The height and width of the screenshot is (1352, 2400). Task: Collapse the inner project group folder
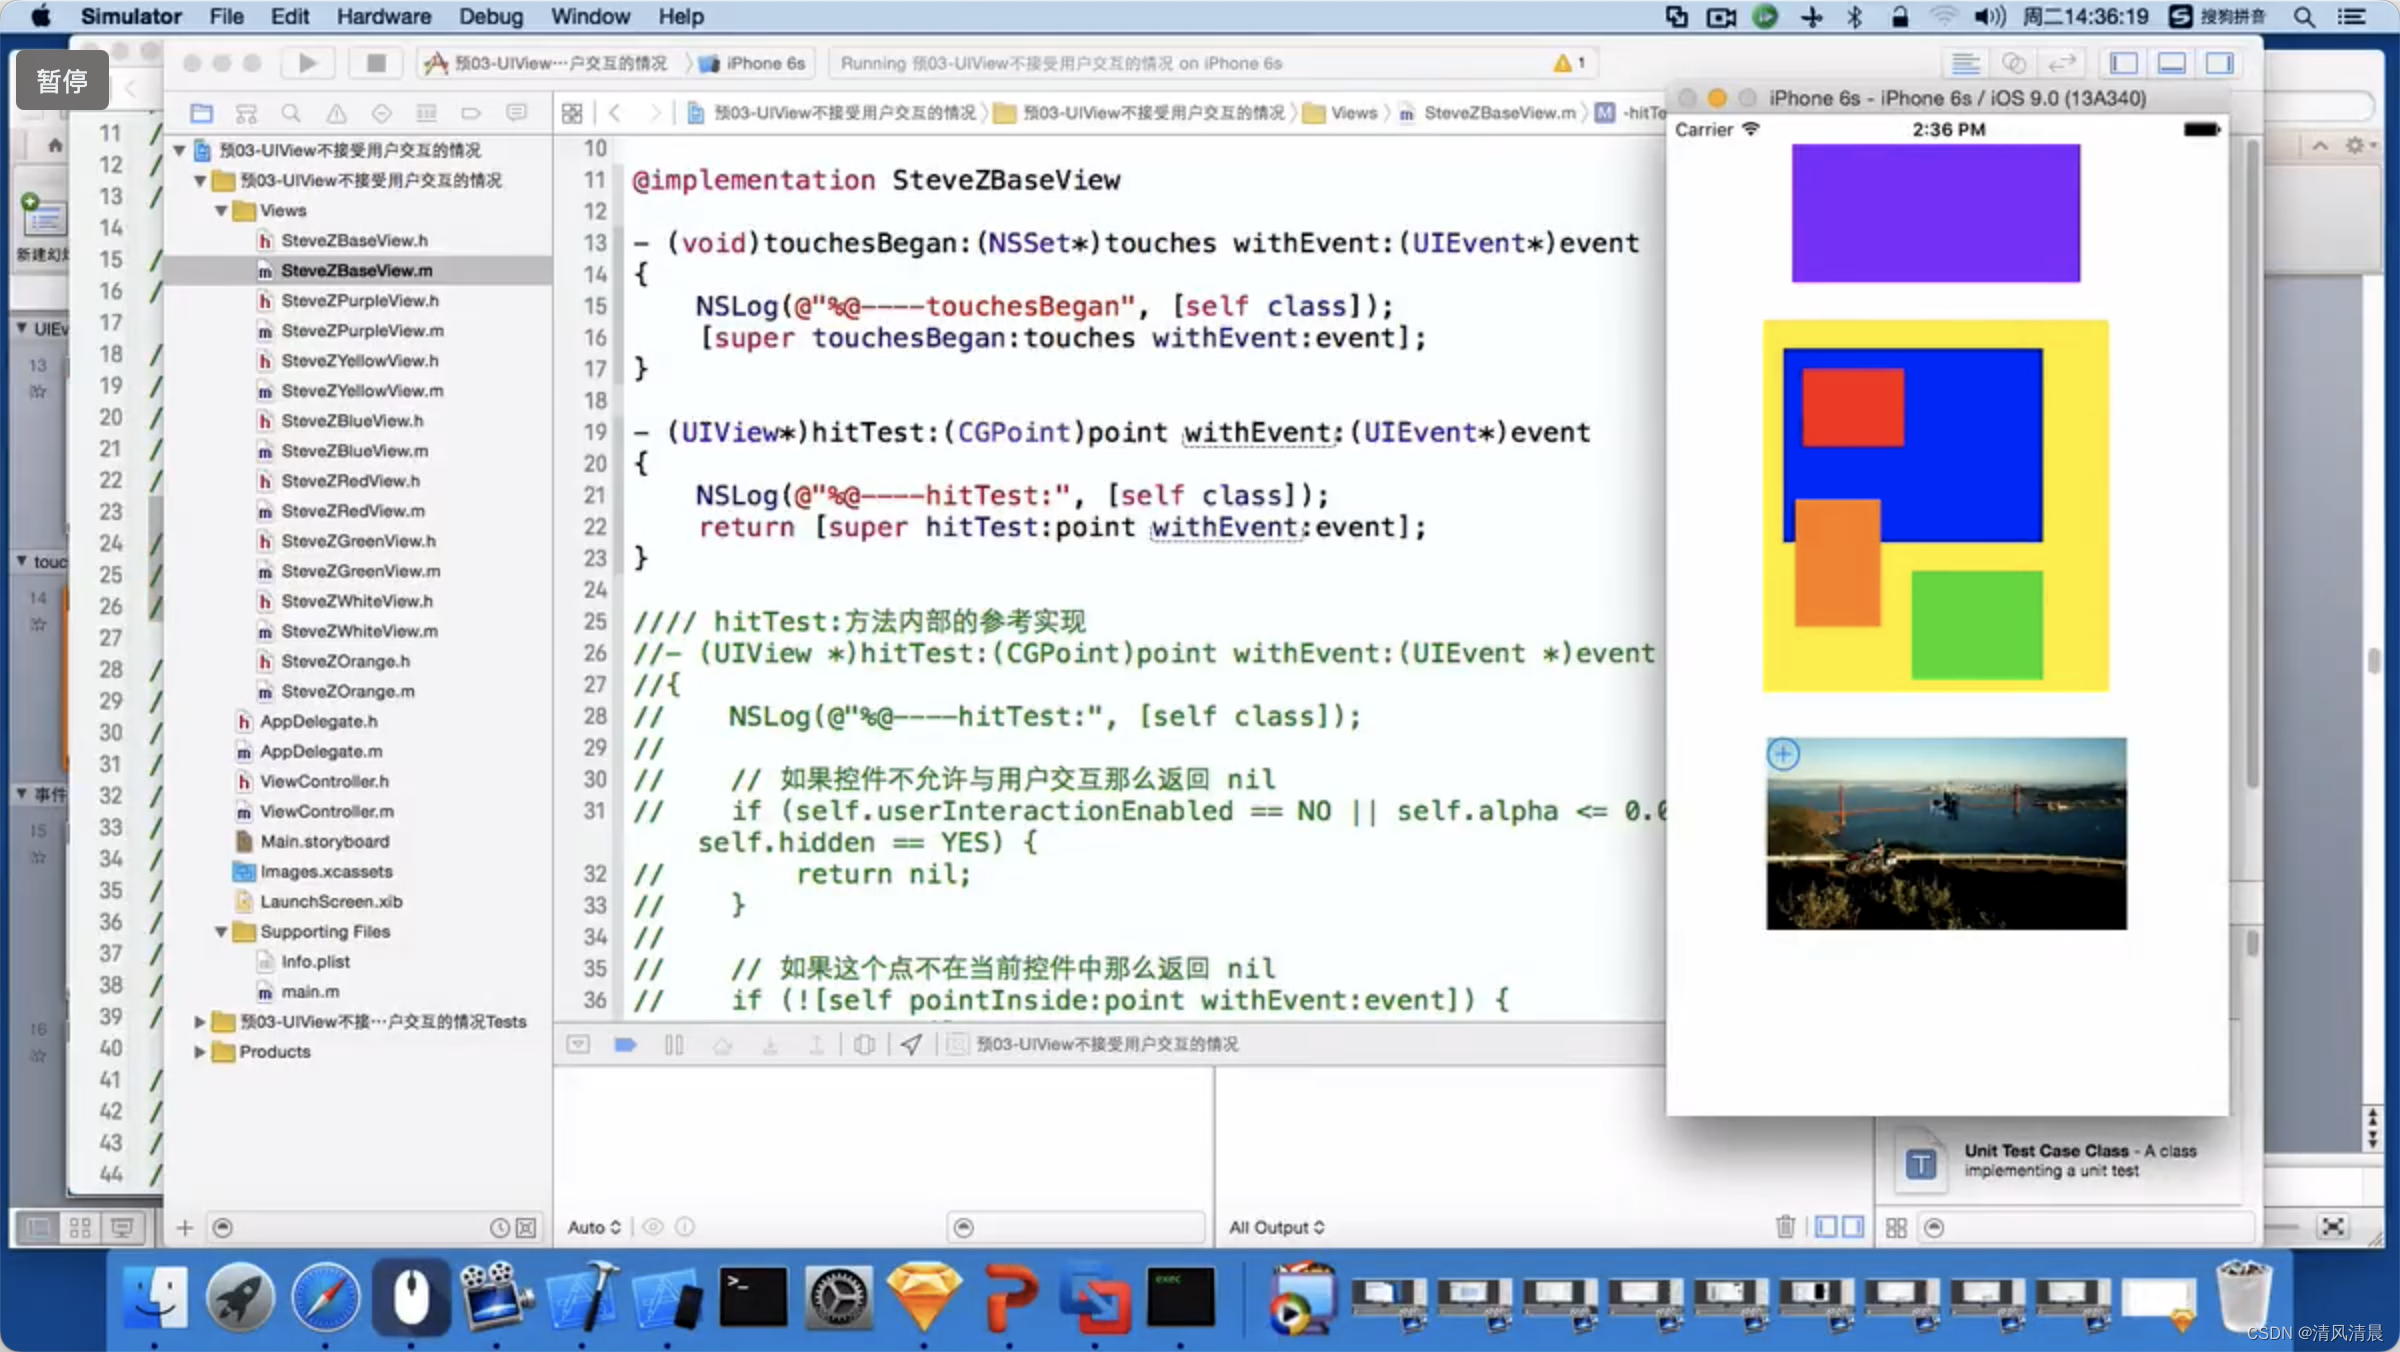(200, 180)
